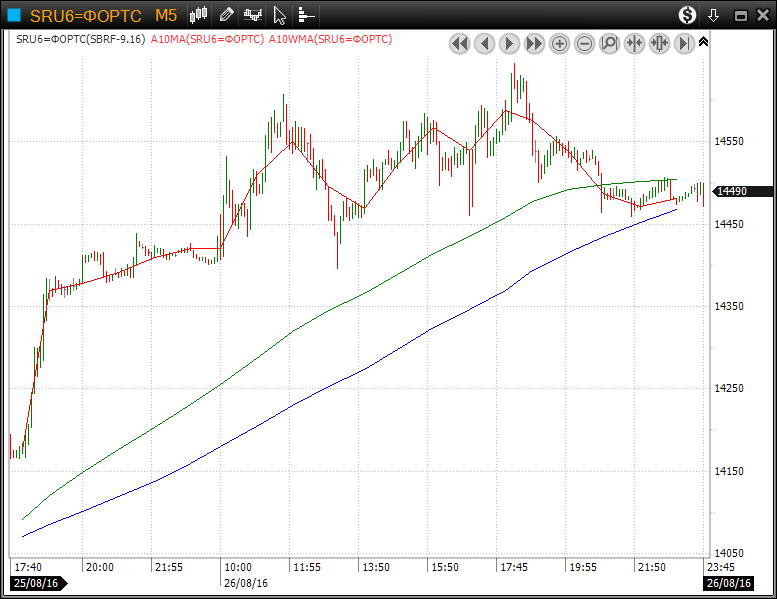777x599 pixels.
Task: Change the M5 timeframe
Action: click(x=166, y=15)
